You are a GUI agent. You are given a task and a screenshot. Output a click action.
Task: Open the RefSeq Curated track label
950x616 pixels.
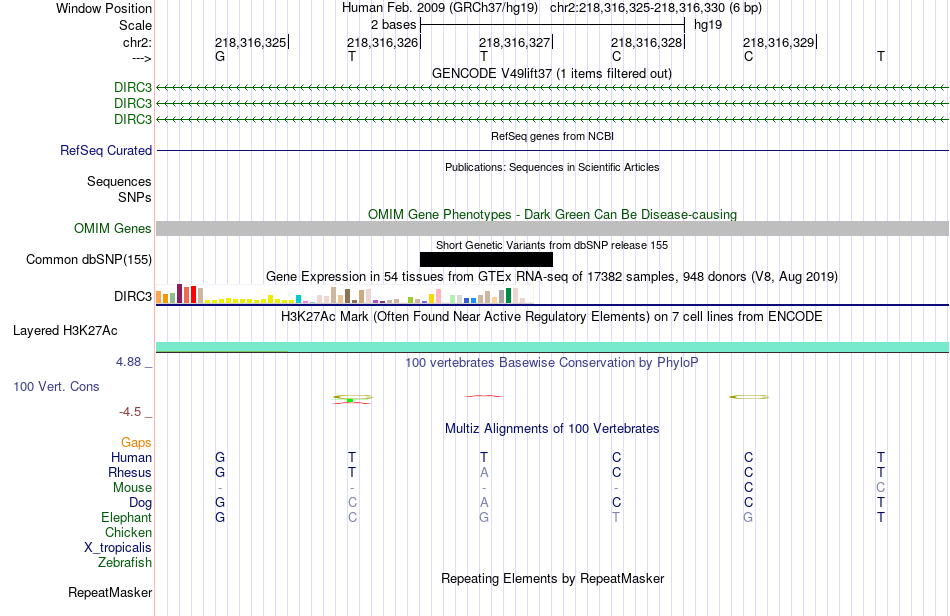pos(106,150)
